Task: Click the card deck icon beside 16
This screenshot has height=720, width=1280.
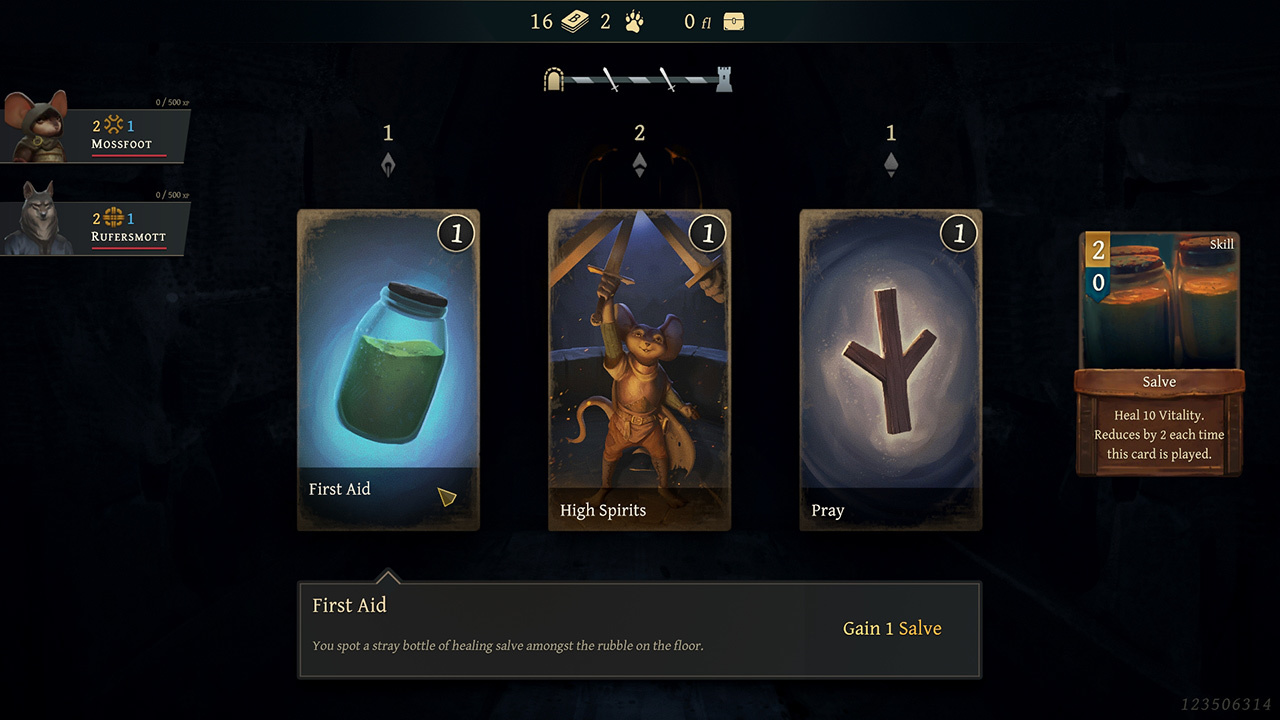Action: [x=574, y=22]
